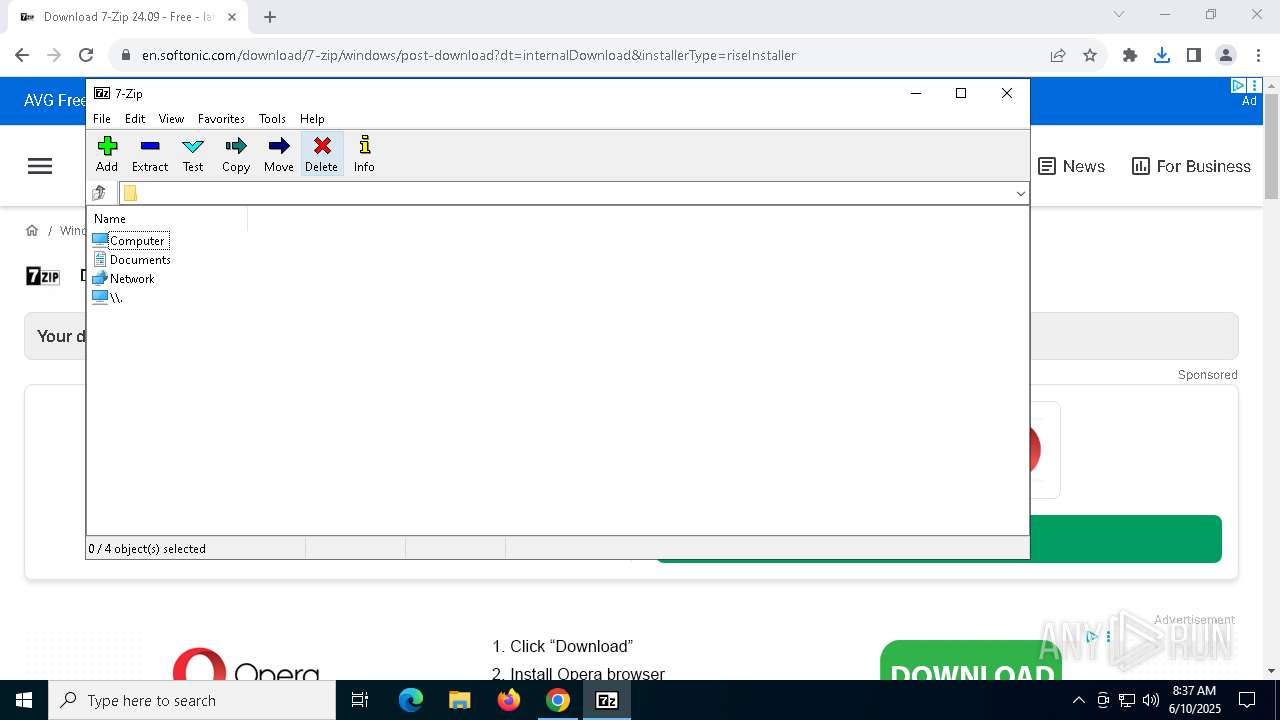The width and height of the screenshot is (1280, 720).
Task: Select the Computer item in the list
Action: pos(130,240)
